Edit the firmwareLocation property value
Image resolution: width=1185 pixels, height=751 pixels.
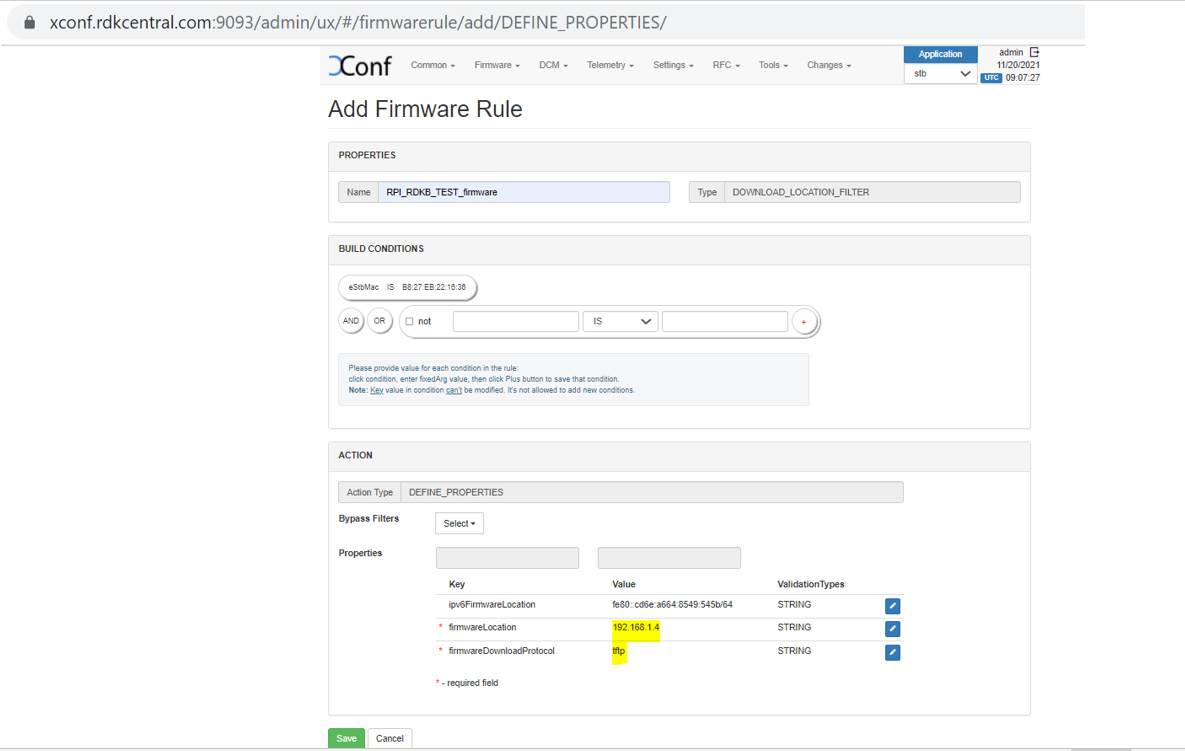[x=892, y=629]
